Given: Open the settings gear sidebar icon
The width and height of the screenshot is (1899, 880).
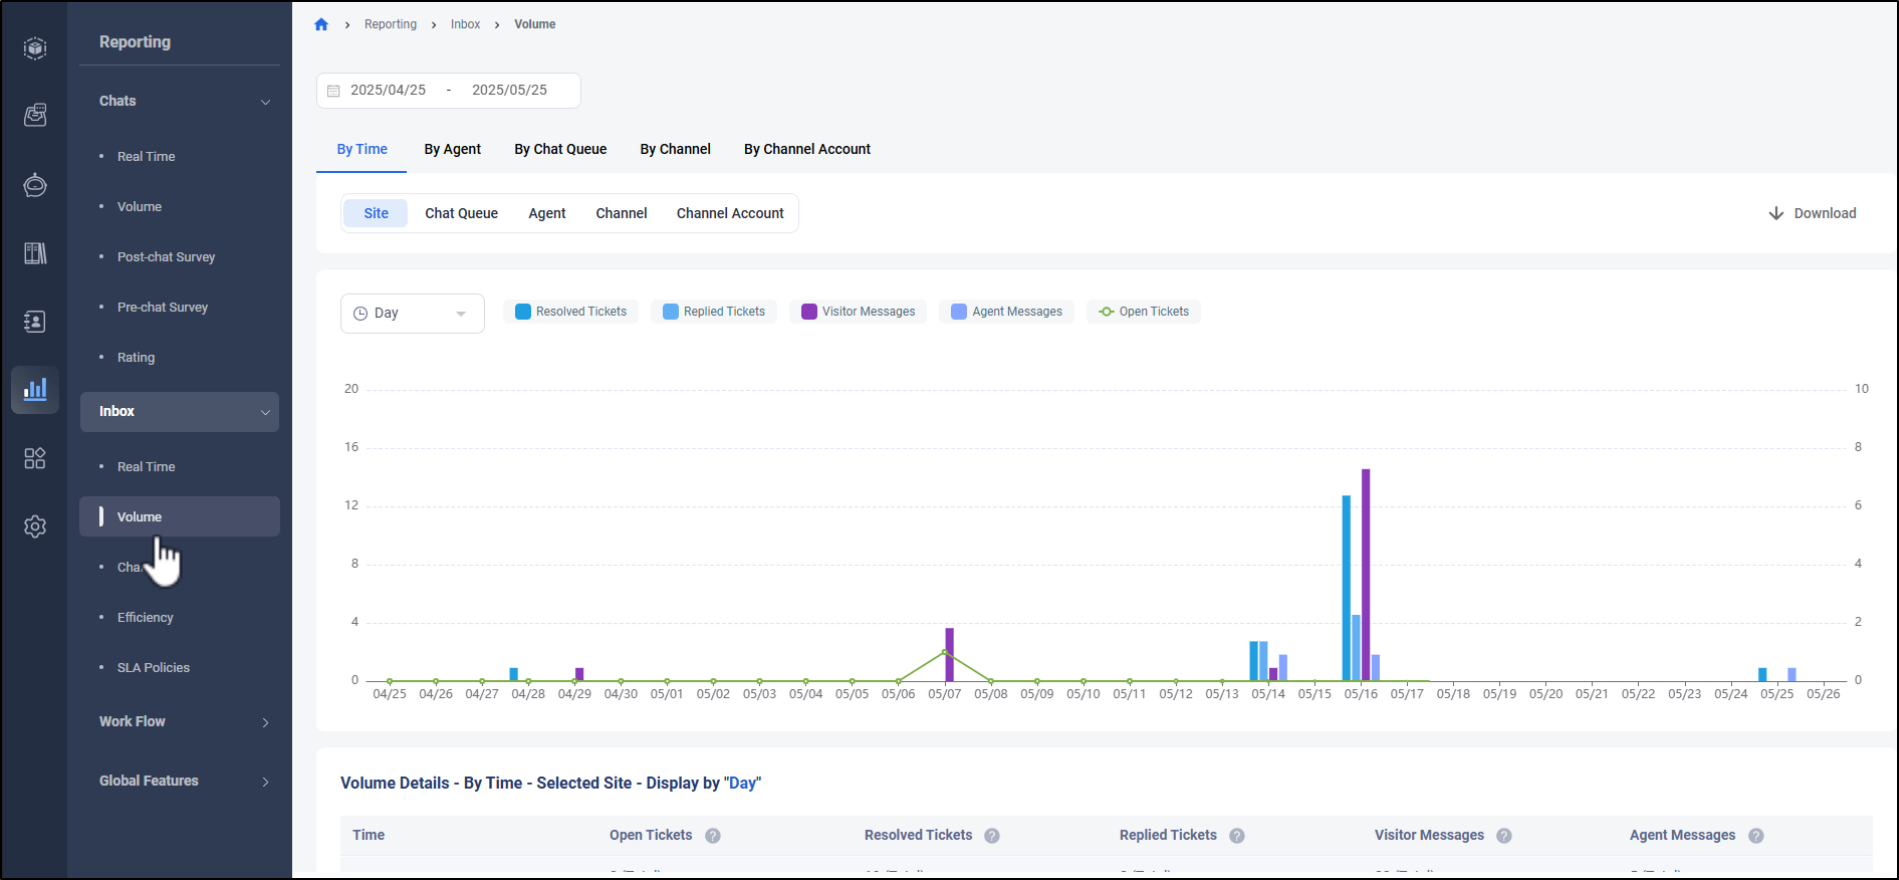Looking at the screenshot, I should click(x=35, y=527).
